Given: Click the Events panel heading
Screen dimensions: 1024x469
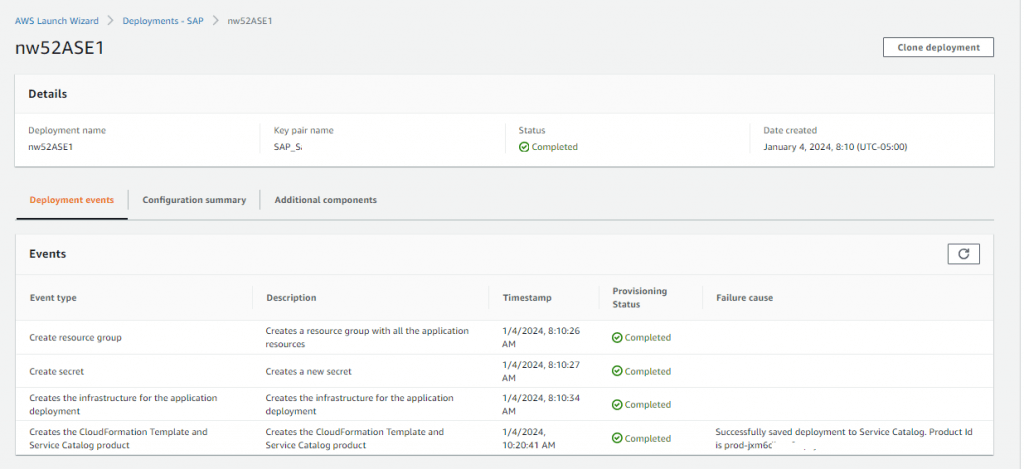Looking at the screenshot, I should pos(48,253).
